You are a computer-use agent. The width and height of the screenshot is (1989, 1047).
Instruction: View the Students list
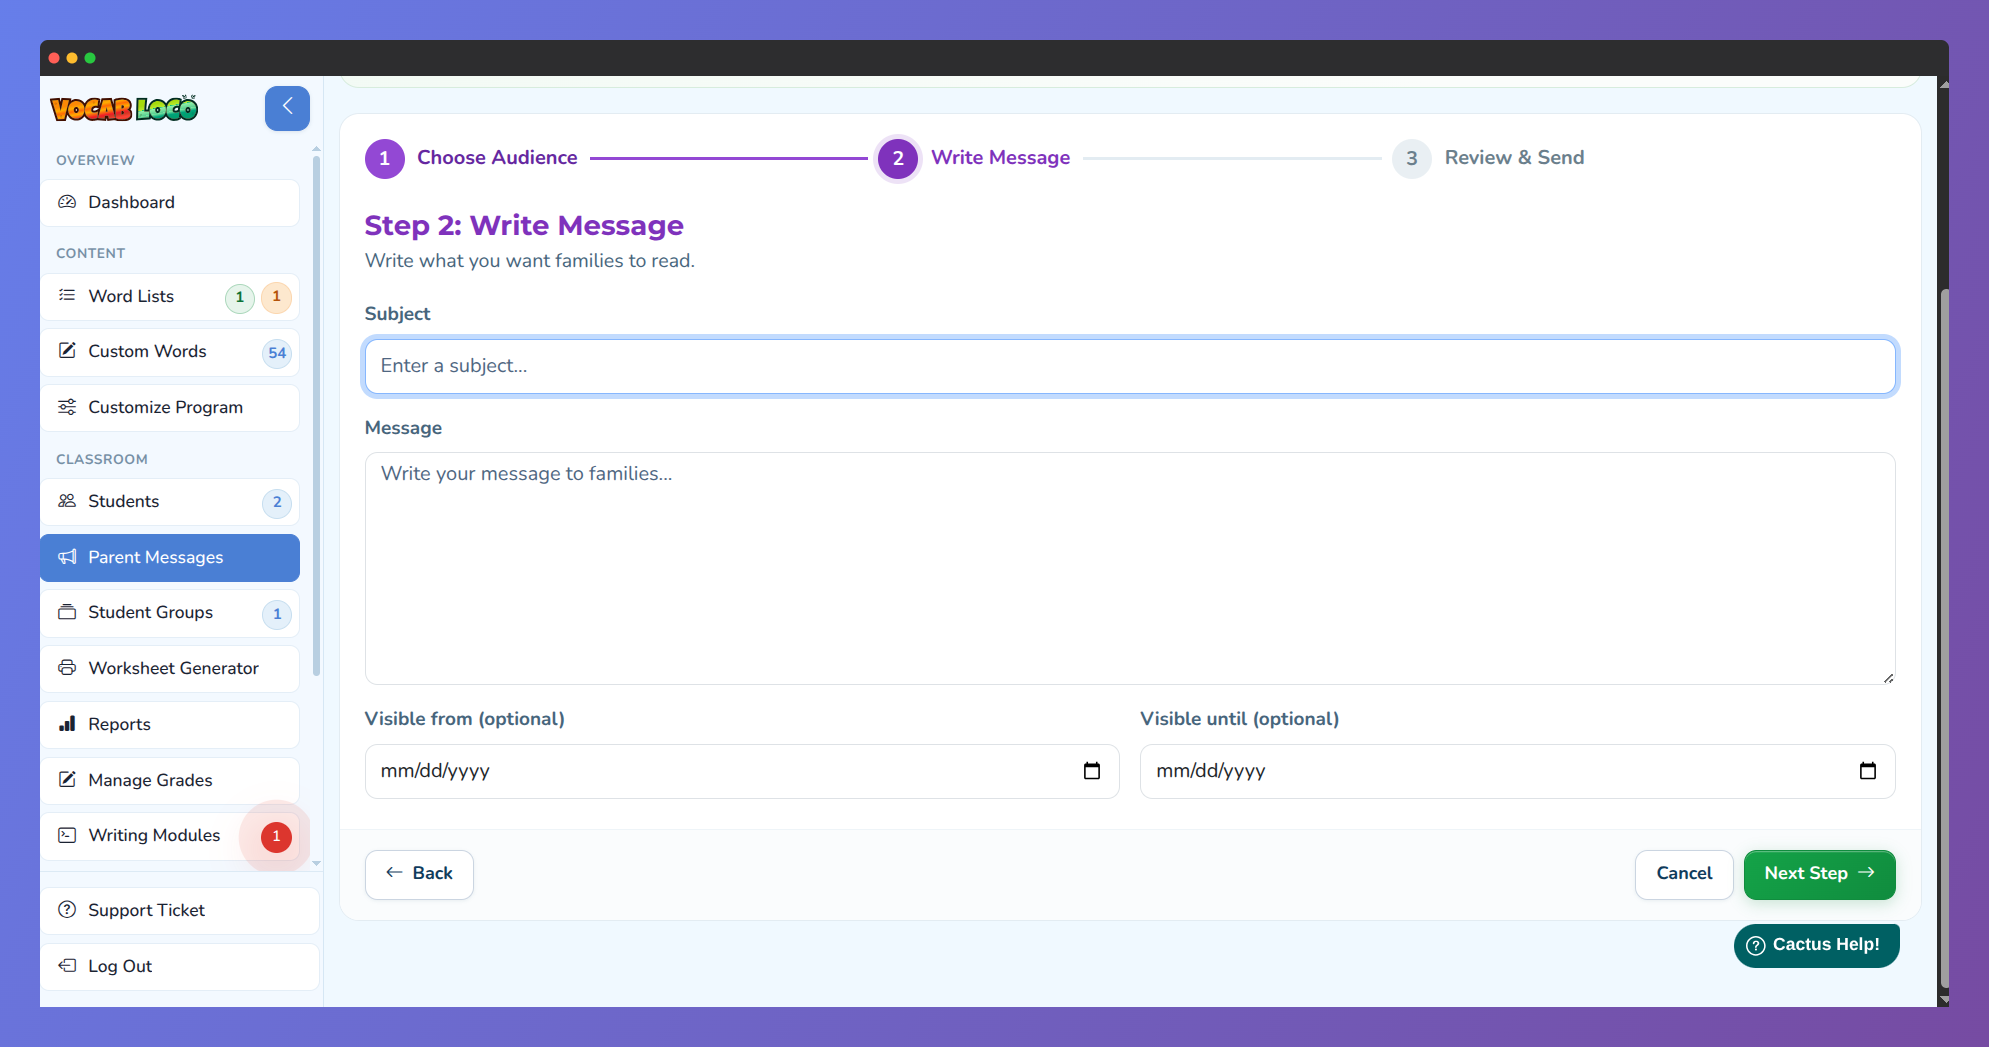click(x=170, y=502)
